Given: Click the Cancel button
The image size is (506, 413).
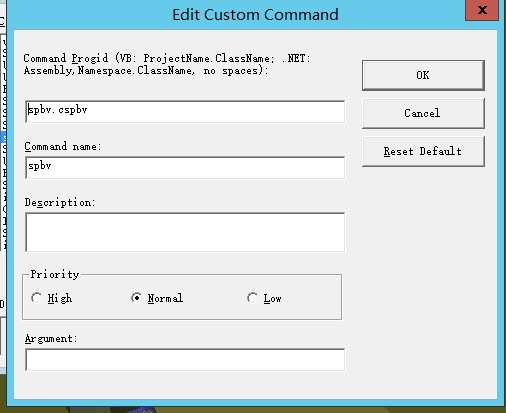Looking at the screenshot, I should [x=423, y=113].
